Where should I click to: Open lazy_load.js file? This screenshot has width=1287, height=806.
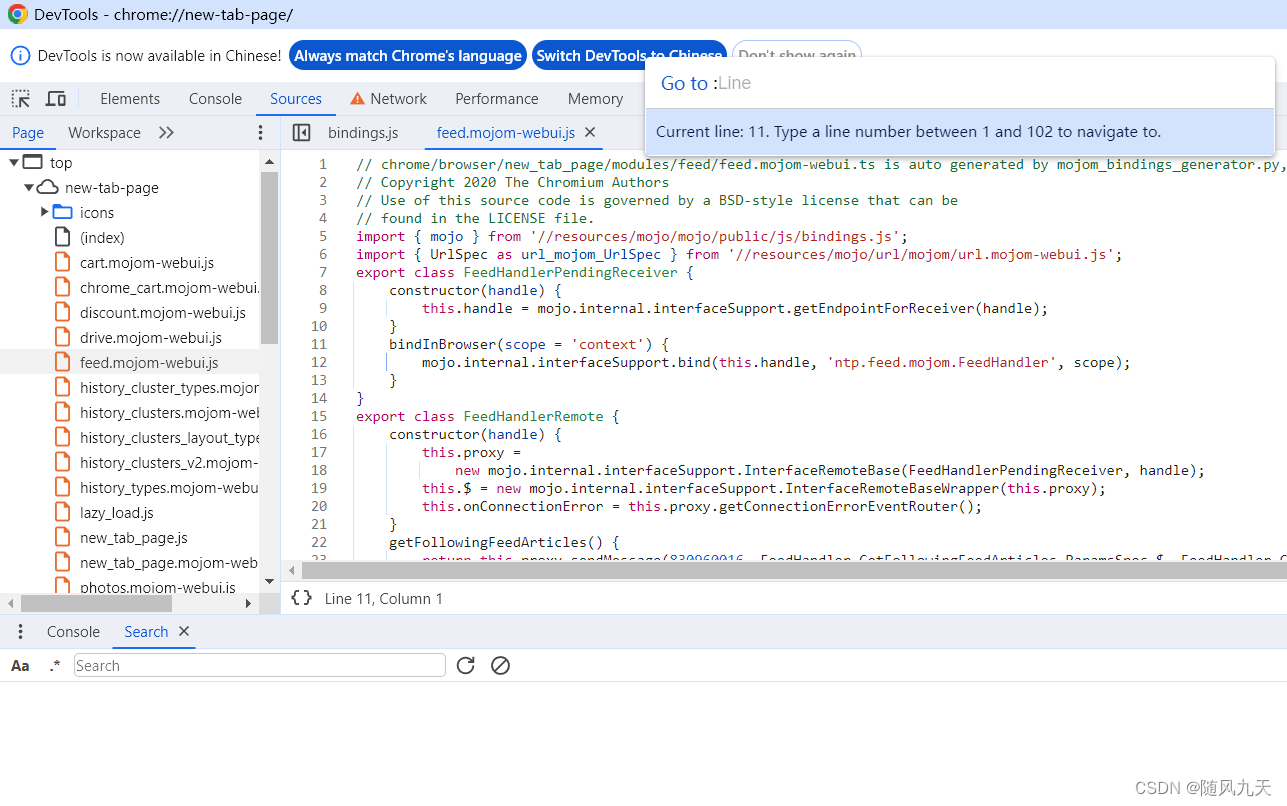pyautogui.click(x=117, y=512)
